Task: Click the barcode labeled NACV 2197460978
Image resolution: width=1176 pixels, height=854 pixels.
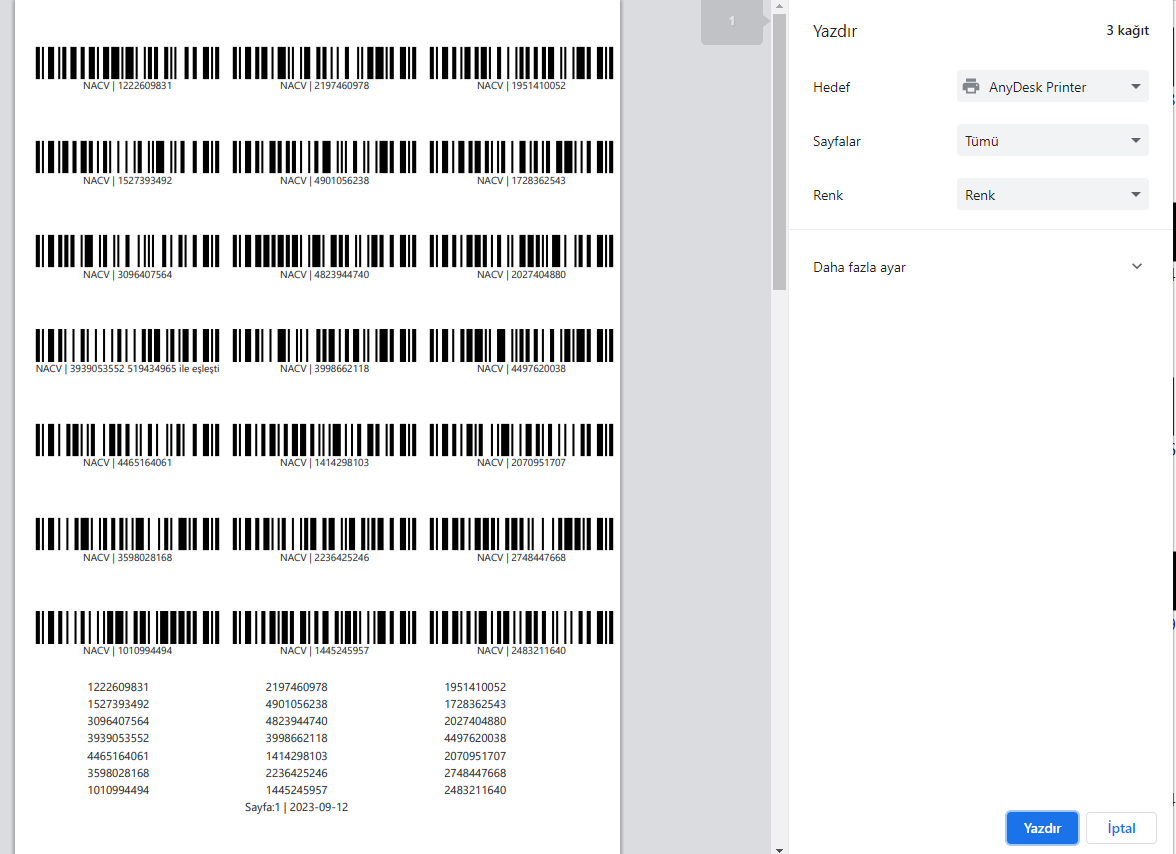Action: point(325,62)
